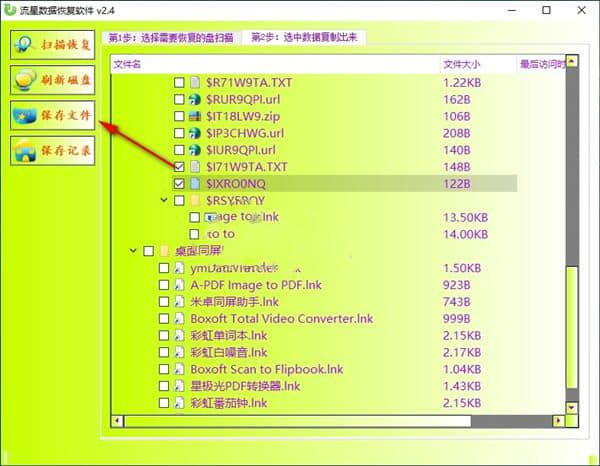Viewport: 600px width, 466px height.
Task: Click the 扫描恢复 scan recovery button
Action: point(52,46)
